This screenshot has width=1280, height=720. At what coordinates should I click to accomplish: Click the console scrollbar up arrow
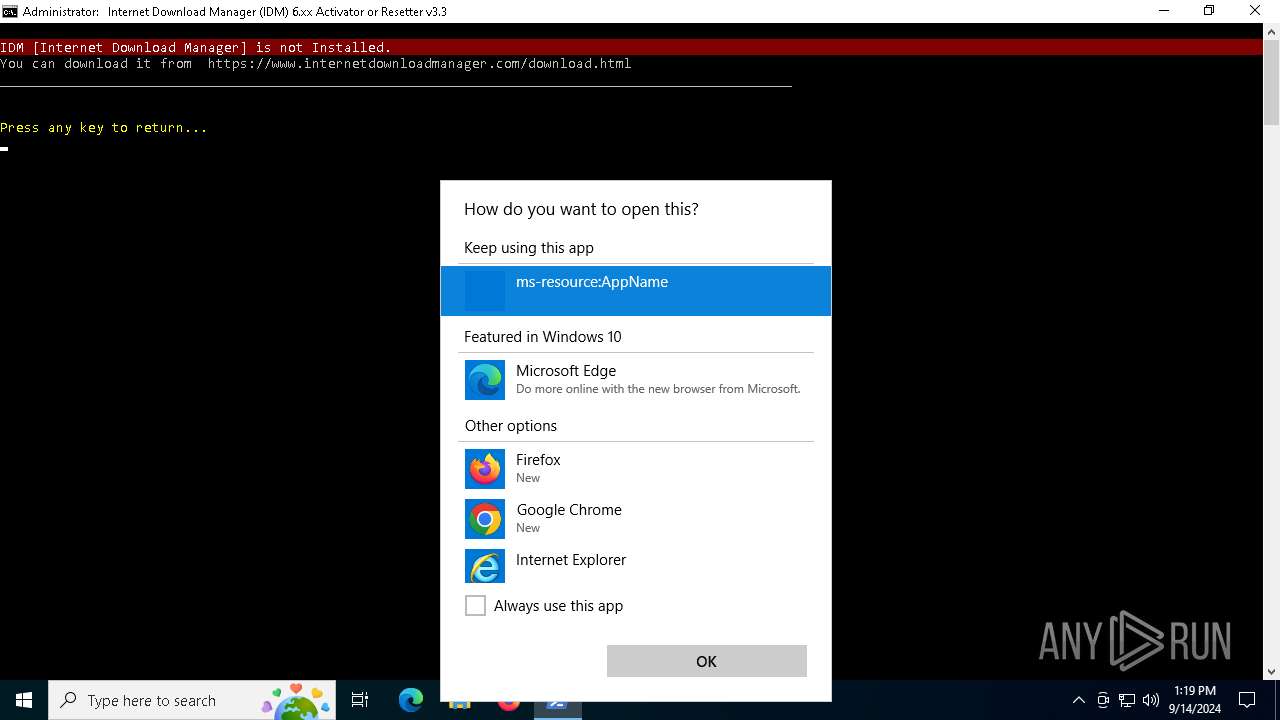point(1271,31)
